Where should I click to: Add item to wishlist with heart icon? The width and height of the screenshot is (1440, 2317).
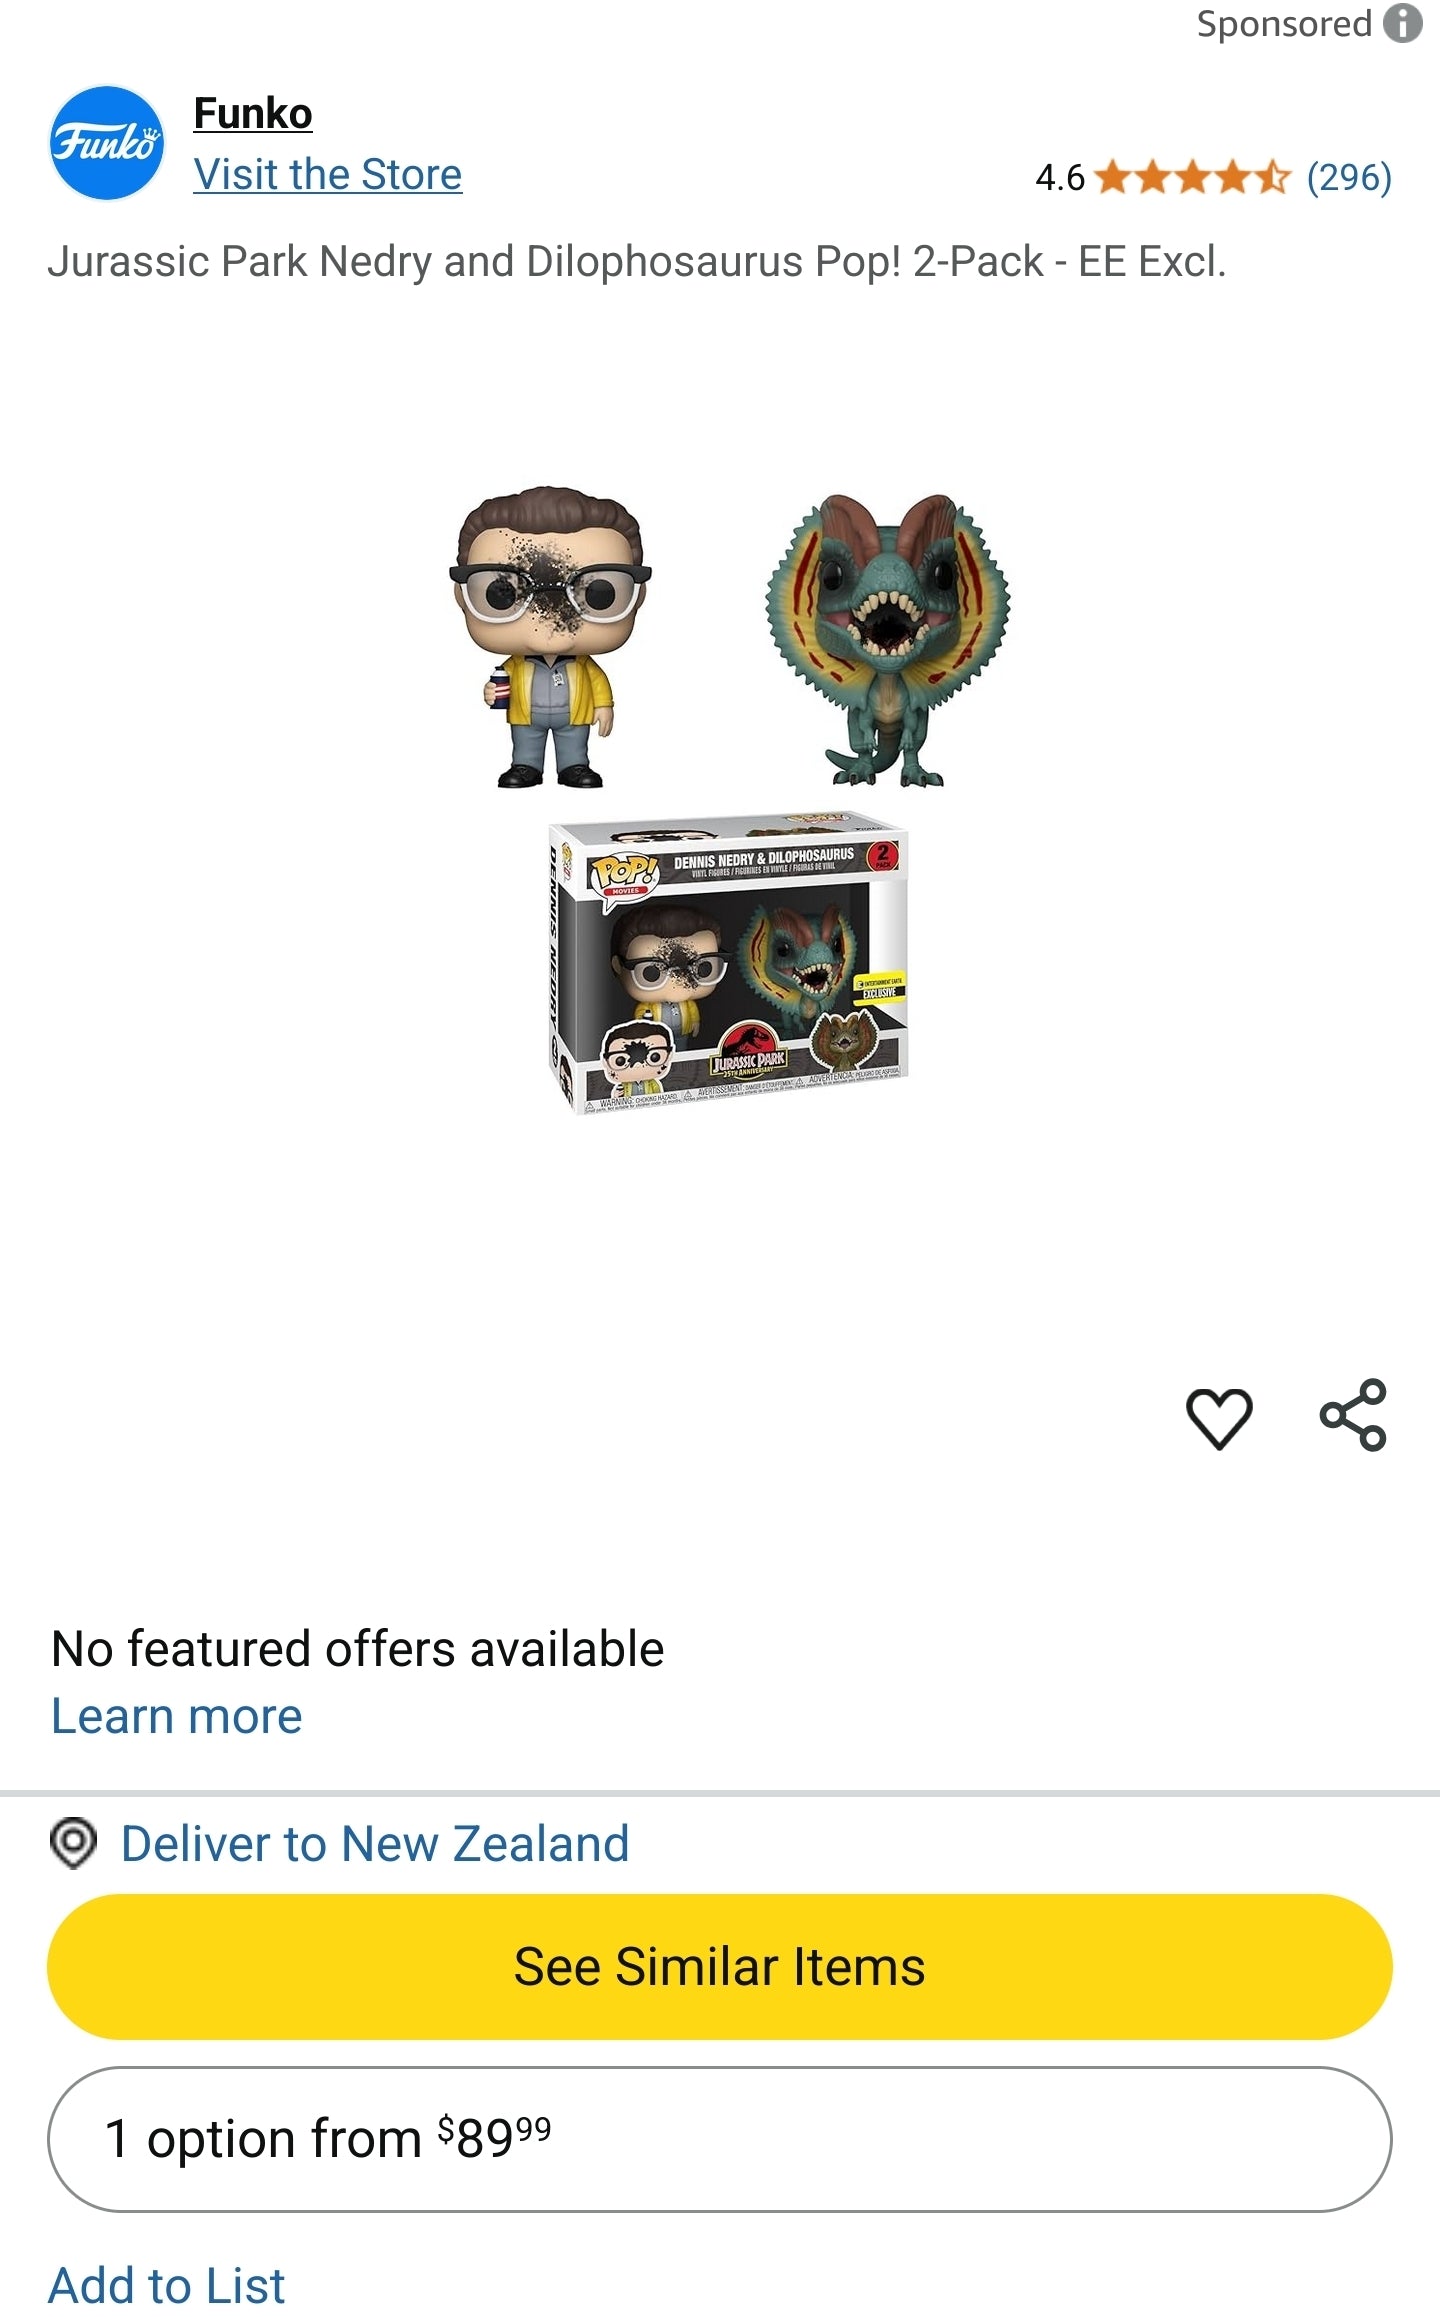pyautogui.click(x=1219, y=1417)
